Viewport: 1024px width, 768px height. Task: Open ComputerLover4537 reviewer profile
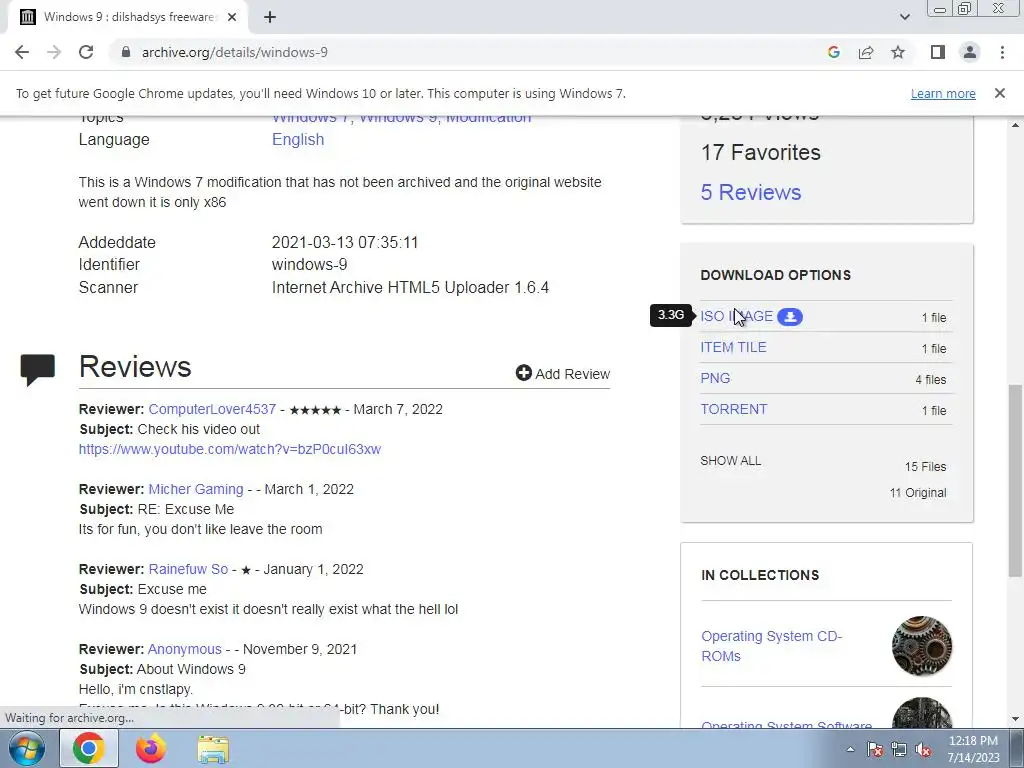click(212, 409)
